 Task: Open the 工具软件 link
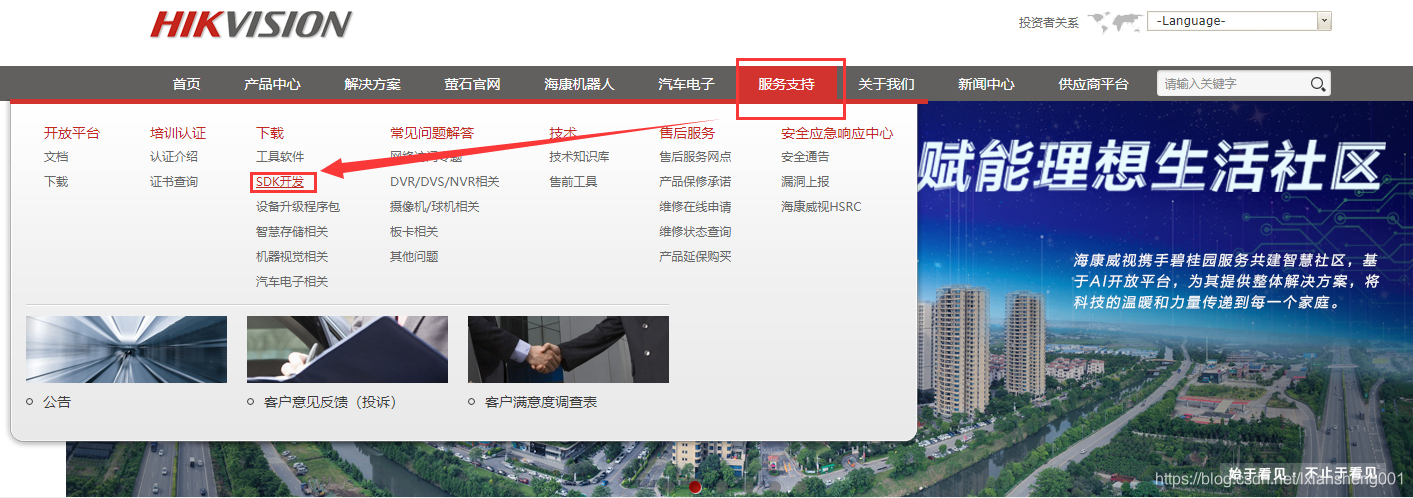[280, 157]
